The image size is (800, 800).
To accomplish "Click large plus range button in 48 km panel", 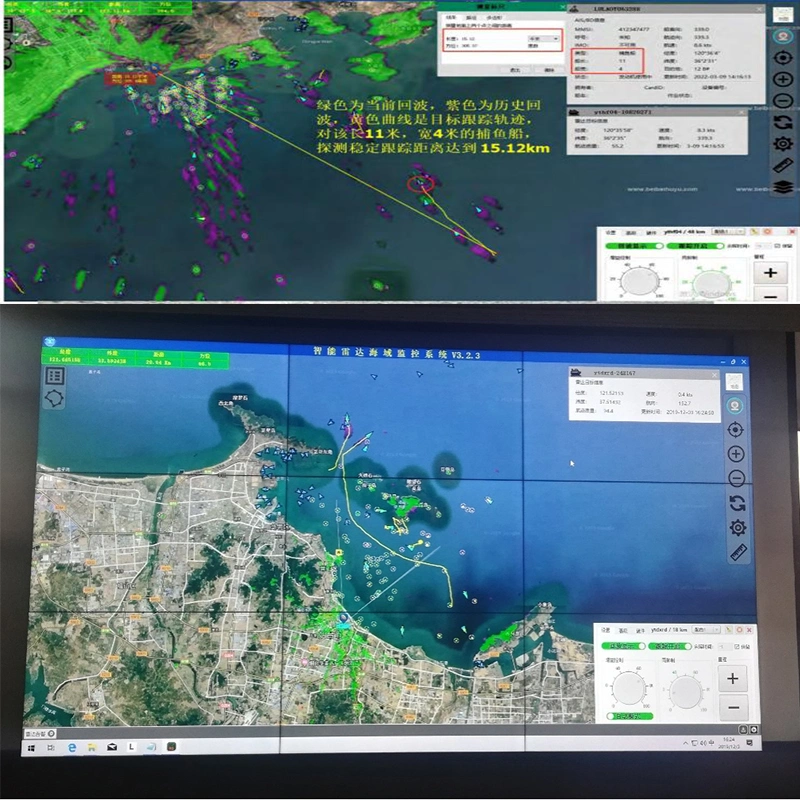I will pyautogui.click(x=770, y=272).
